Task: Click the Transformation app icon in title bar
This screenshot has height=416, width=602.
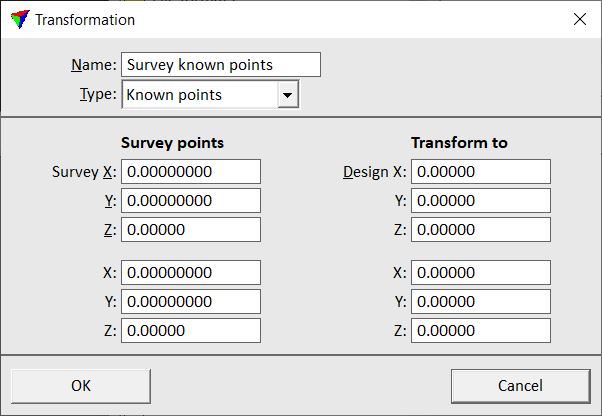Action: pyautogui.click(x=20, y=19)
